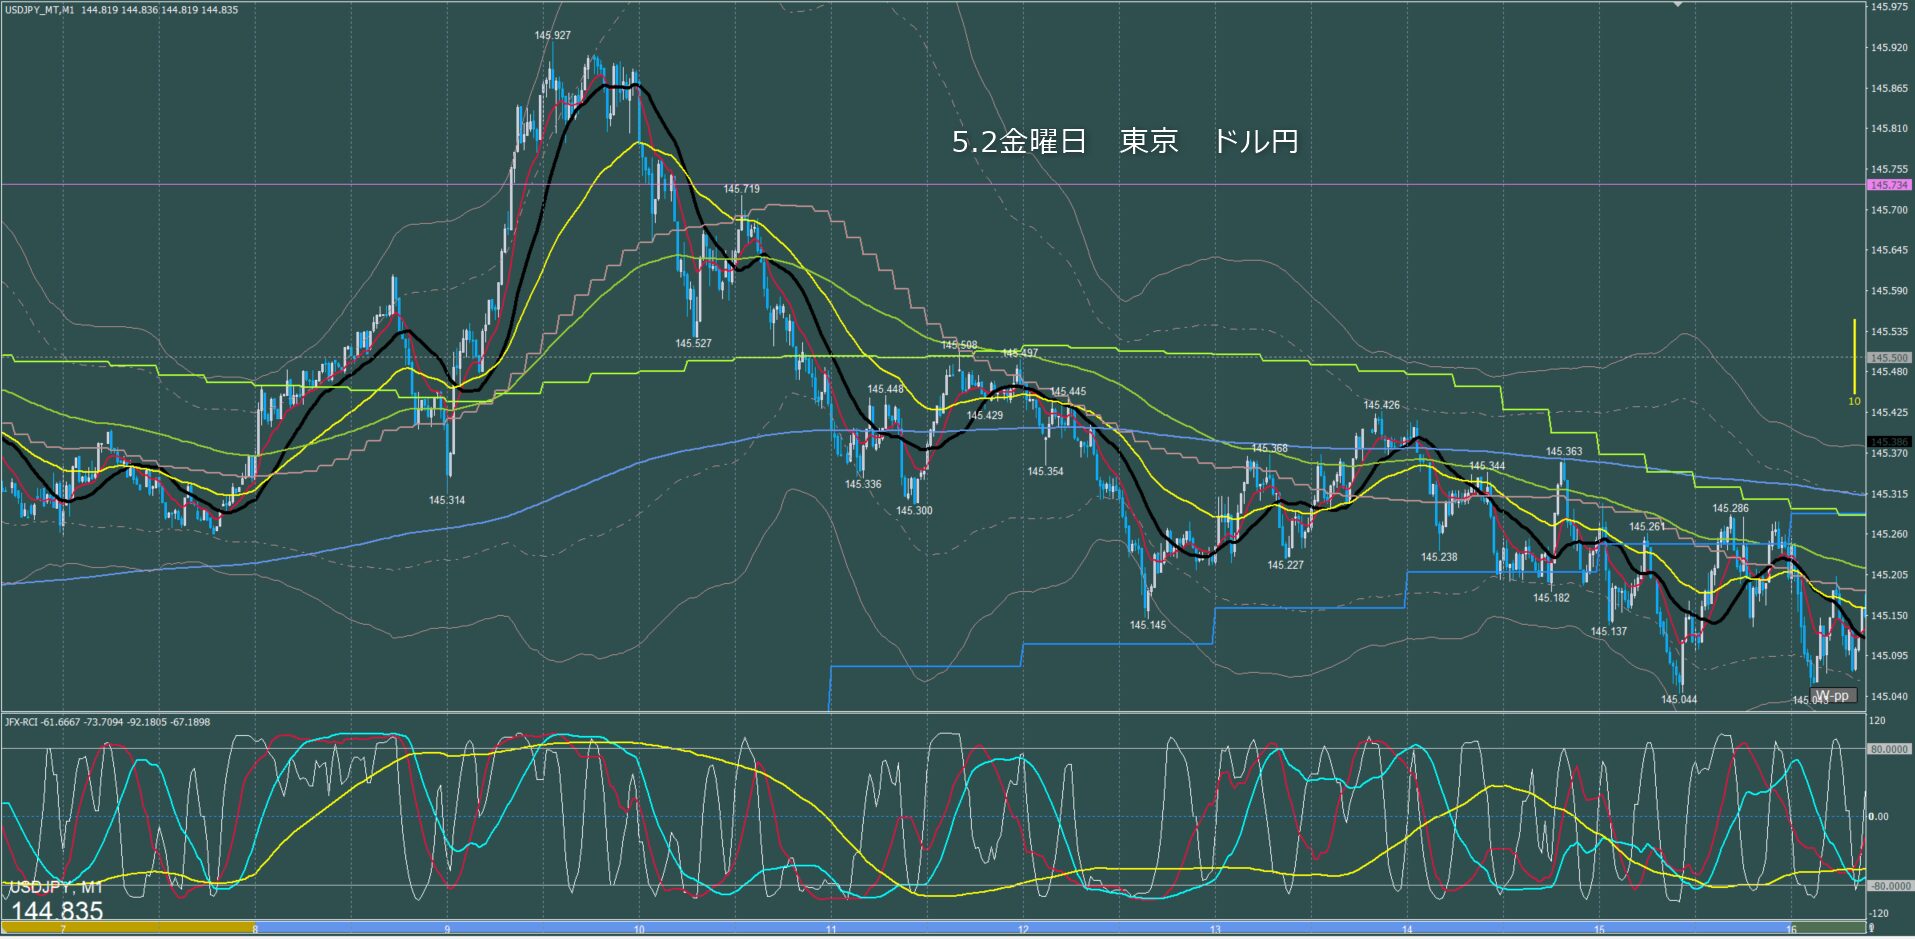Select the pink 145.734 price level tag
This screenshot has width=1915, height=939.
click(1889, 185)
